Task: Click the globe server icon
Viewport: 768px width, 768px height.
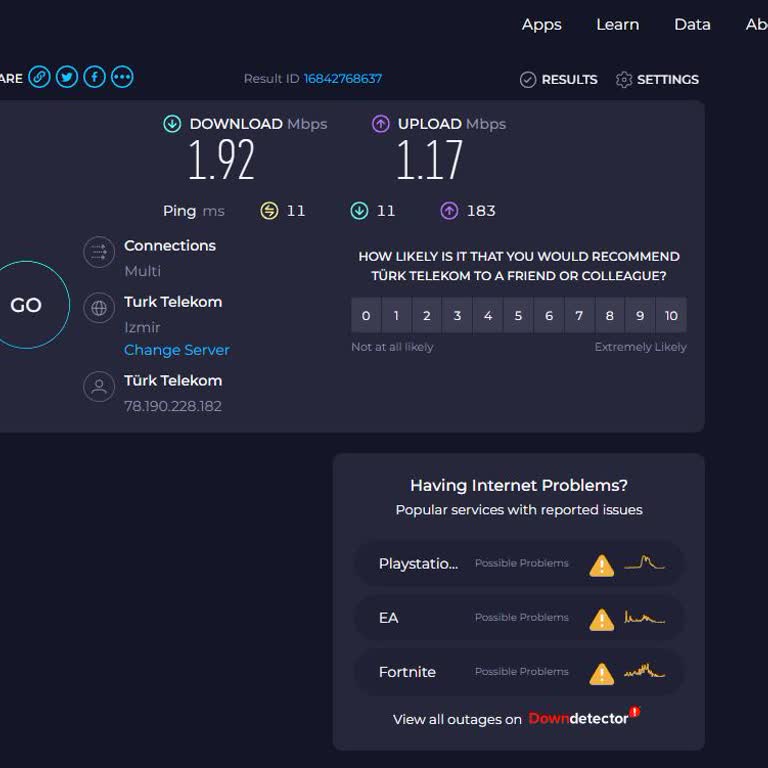Action: (99, 308)
